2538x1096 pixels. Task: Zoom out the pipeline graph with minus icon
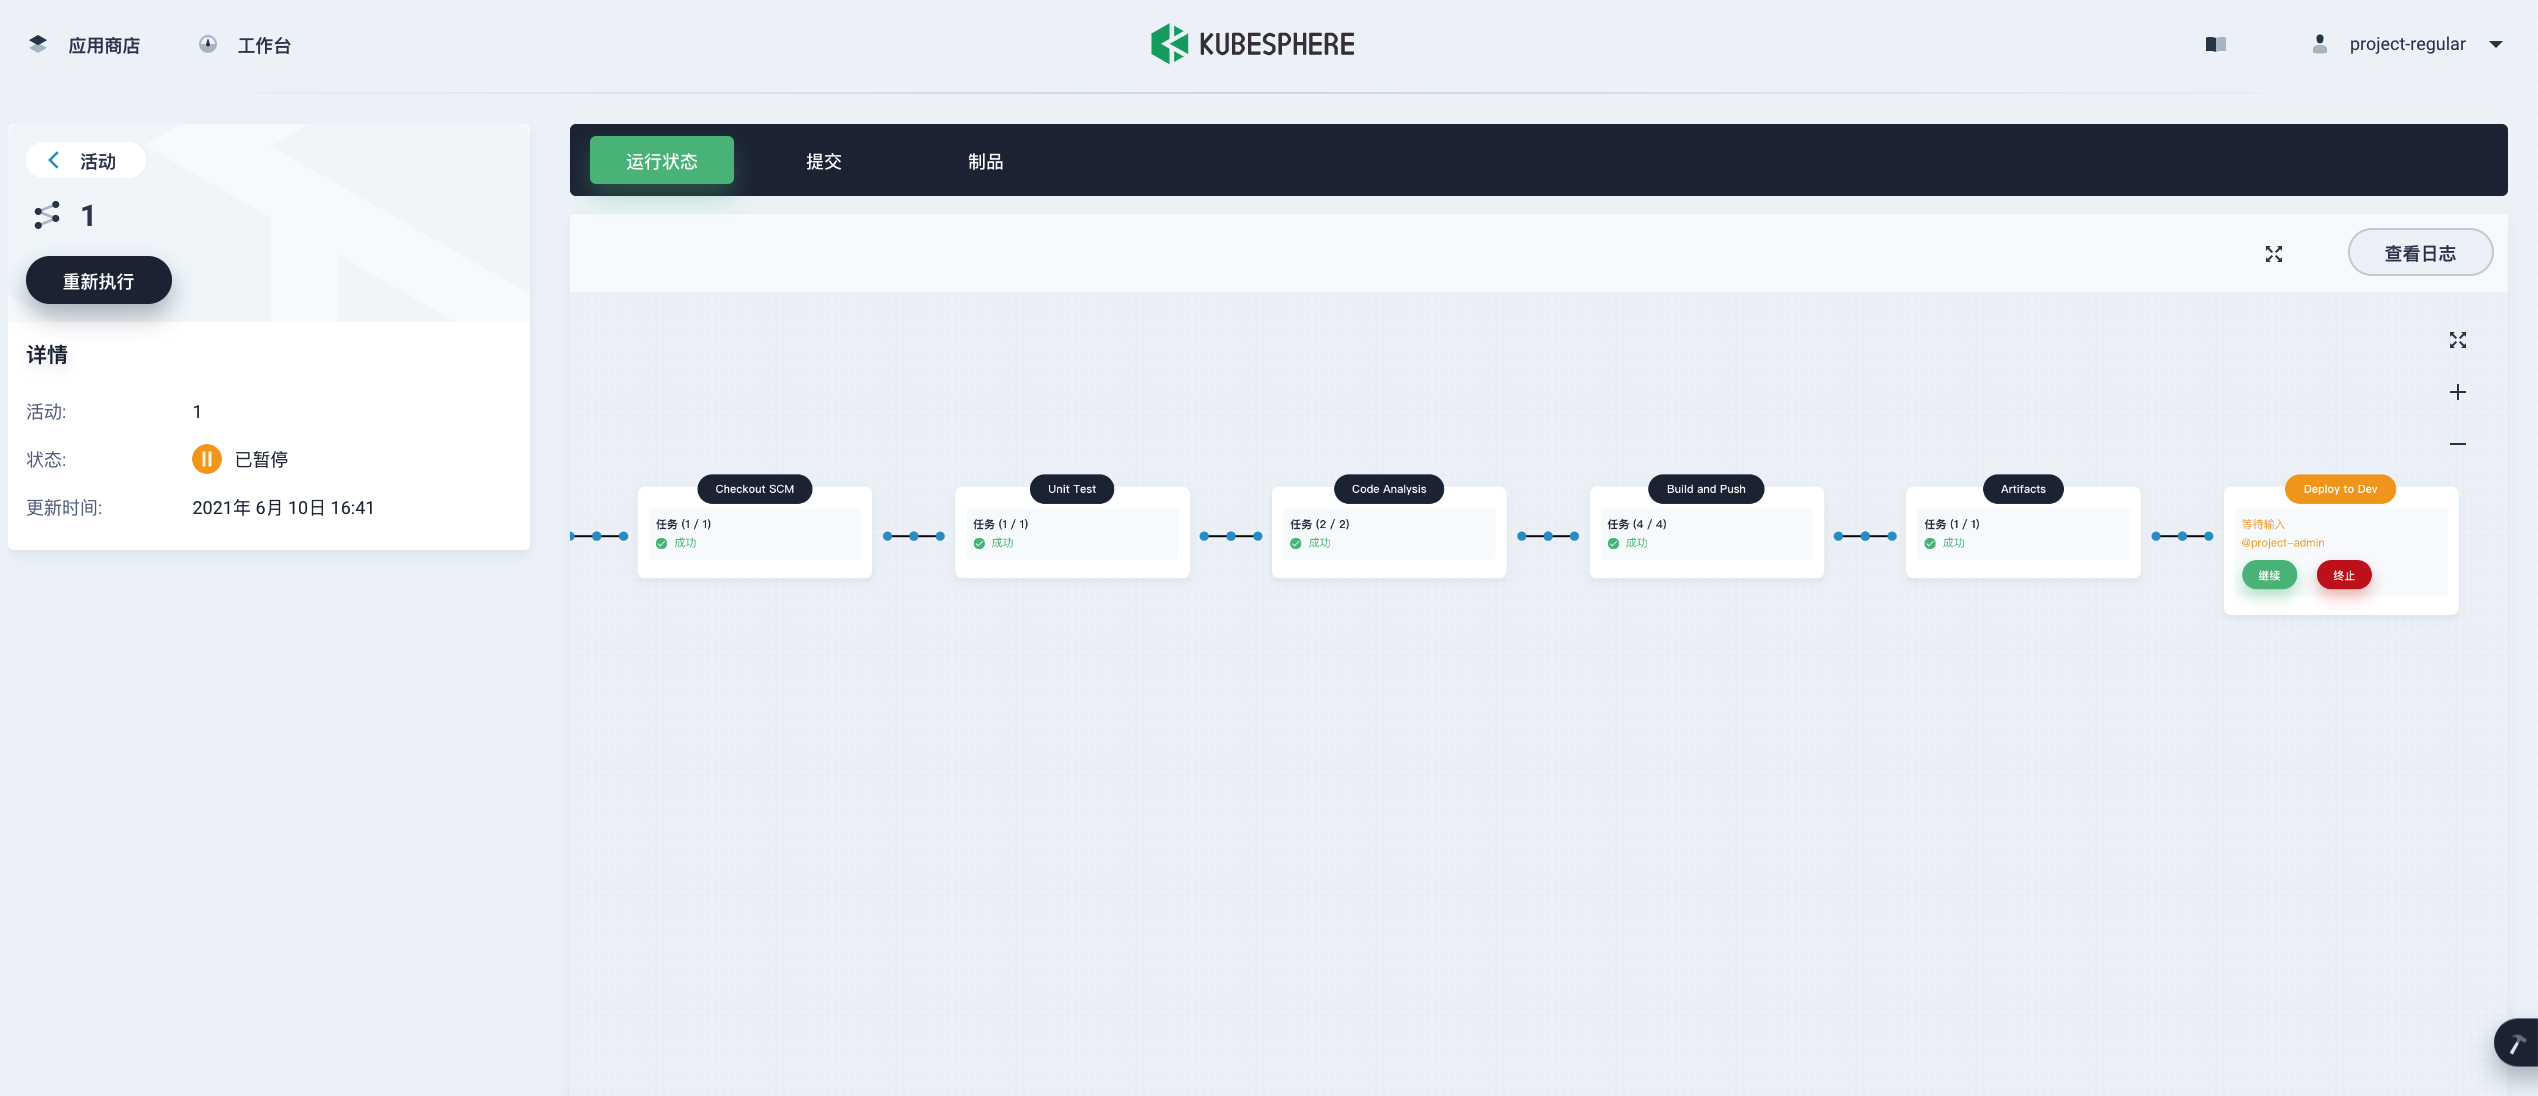click(x=2457, y=443)
